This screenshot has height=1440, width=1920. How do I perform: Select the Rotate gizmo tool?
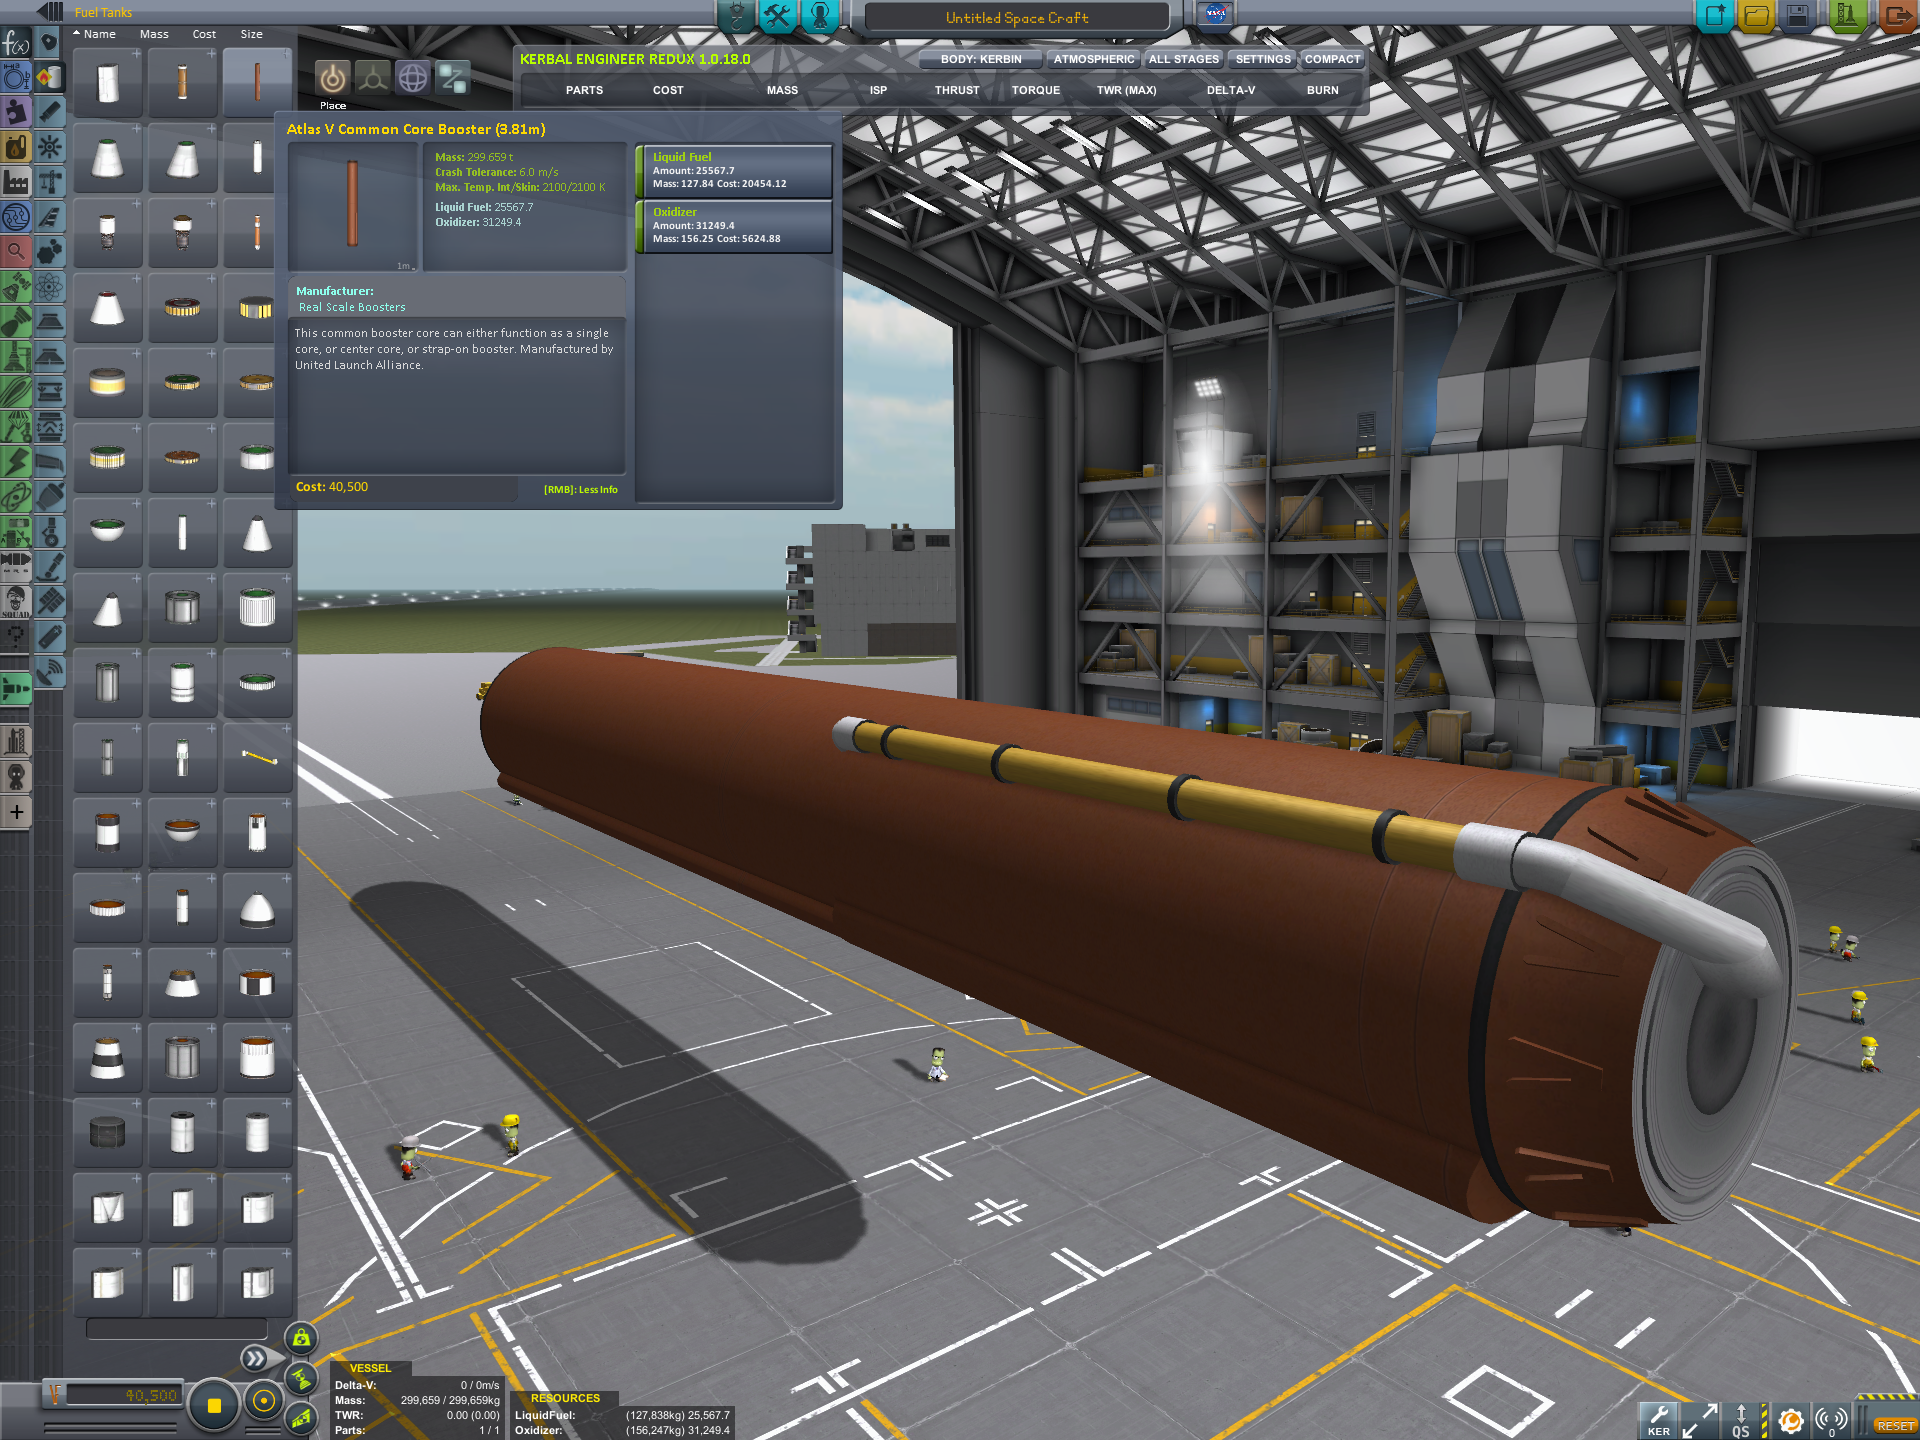tap(413, 78)
